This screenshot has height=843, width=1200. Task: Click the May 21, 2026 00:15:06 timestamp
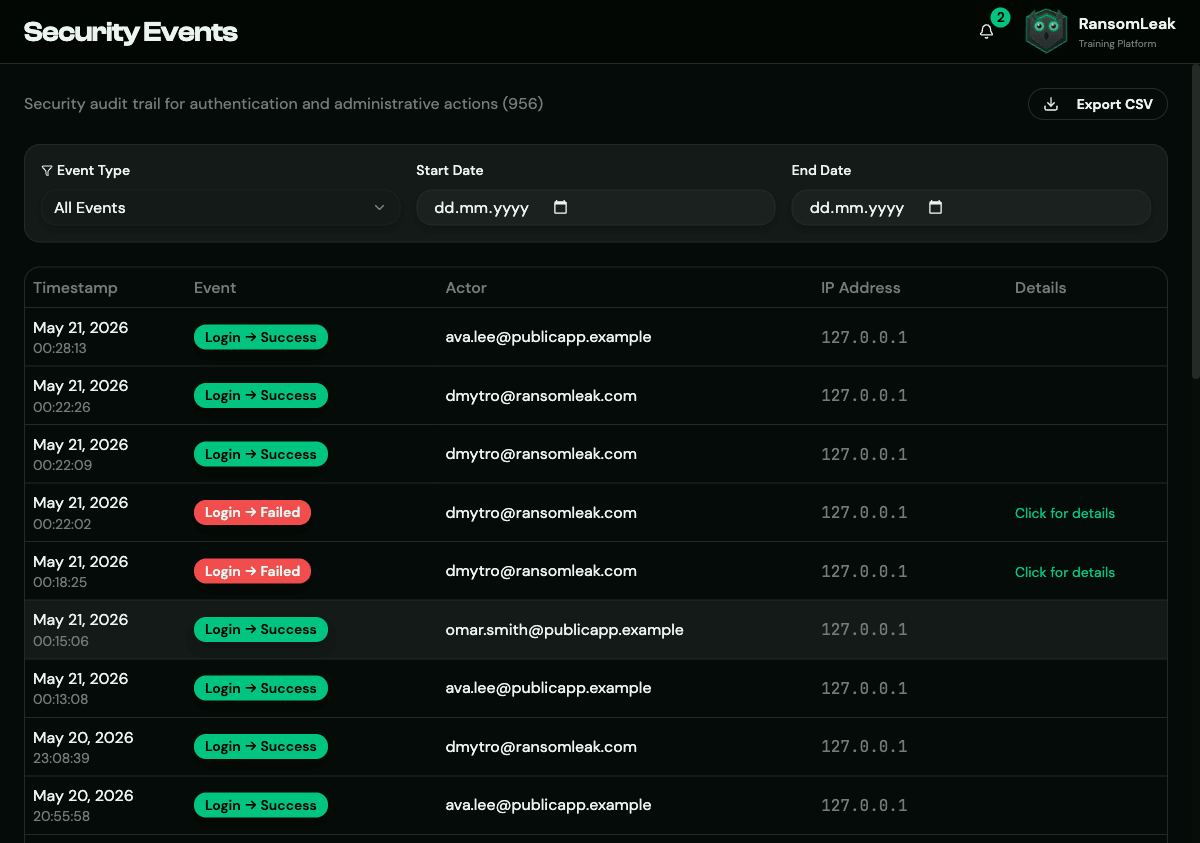81,629
